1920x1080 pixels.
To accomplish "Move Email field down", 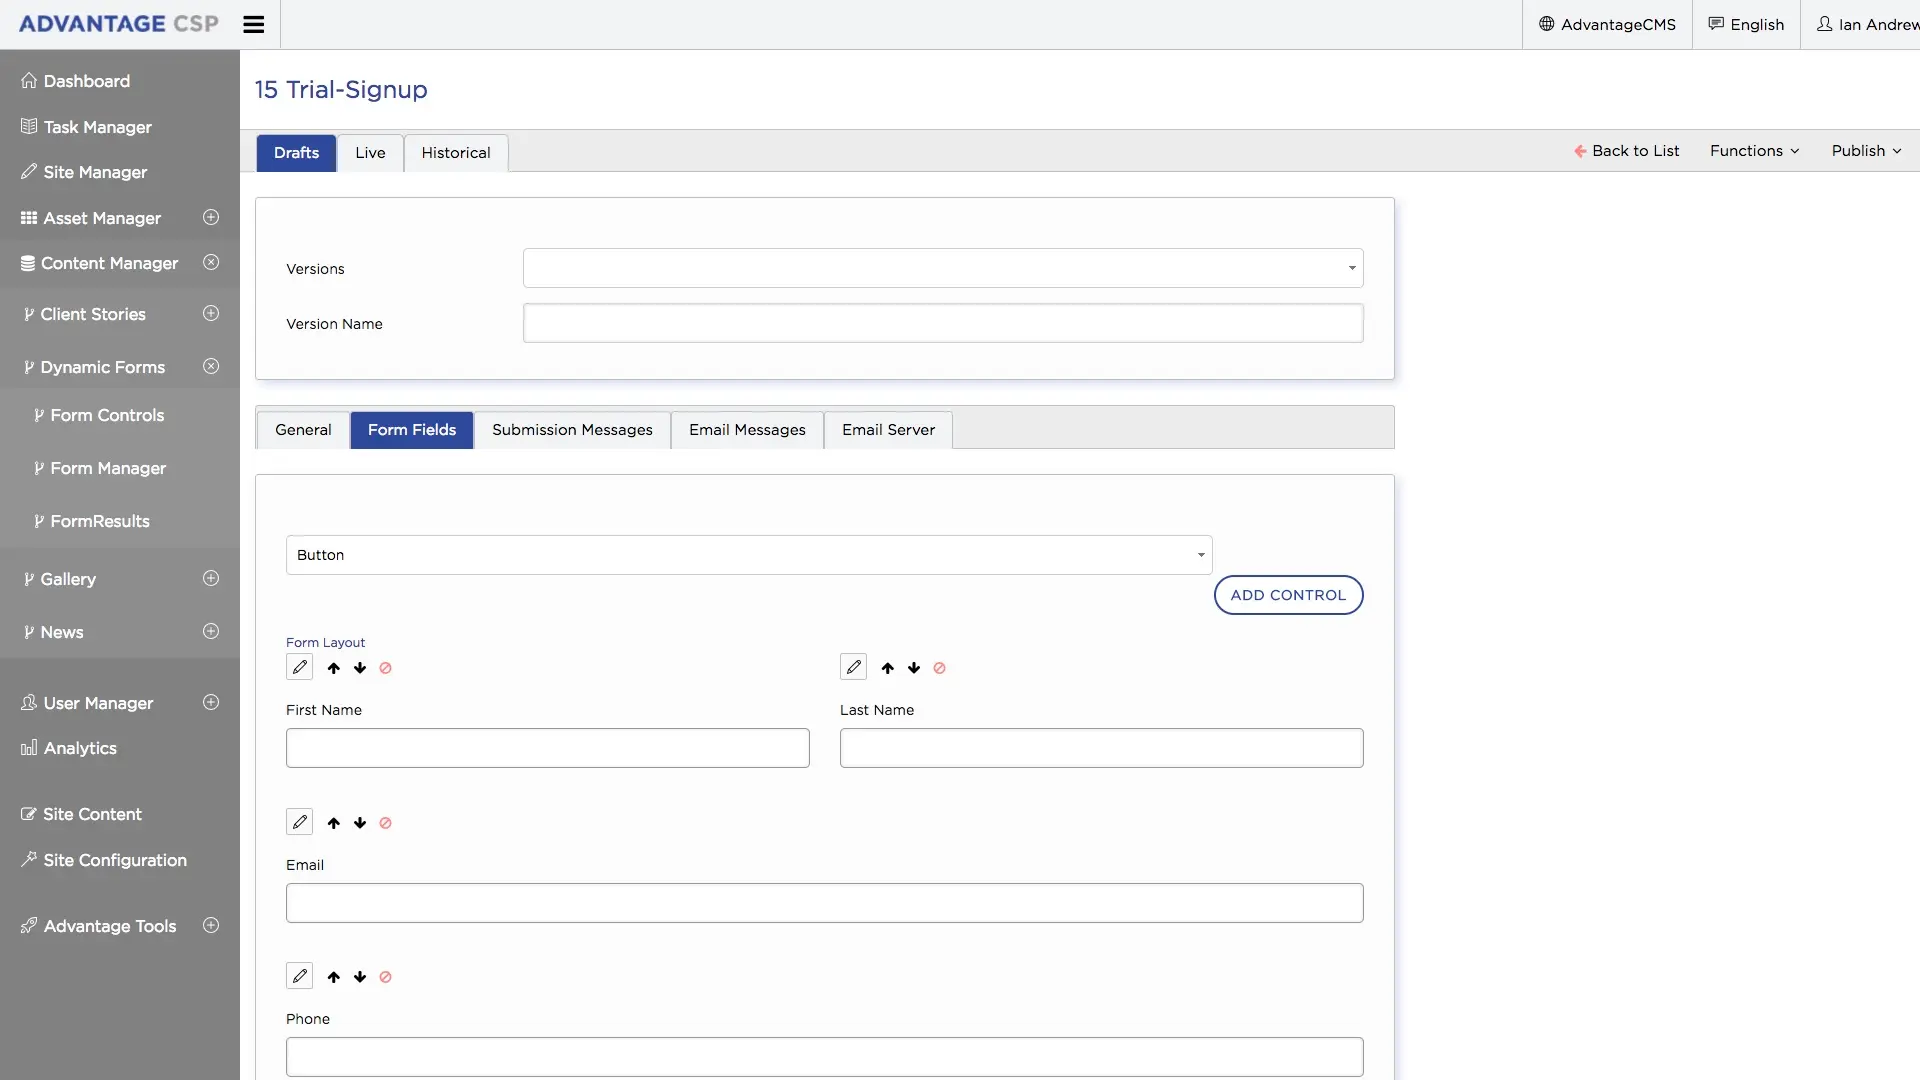I will point(360,823).
